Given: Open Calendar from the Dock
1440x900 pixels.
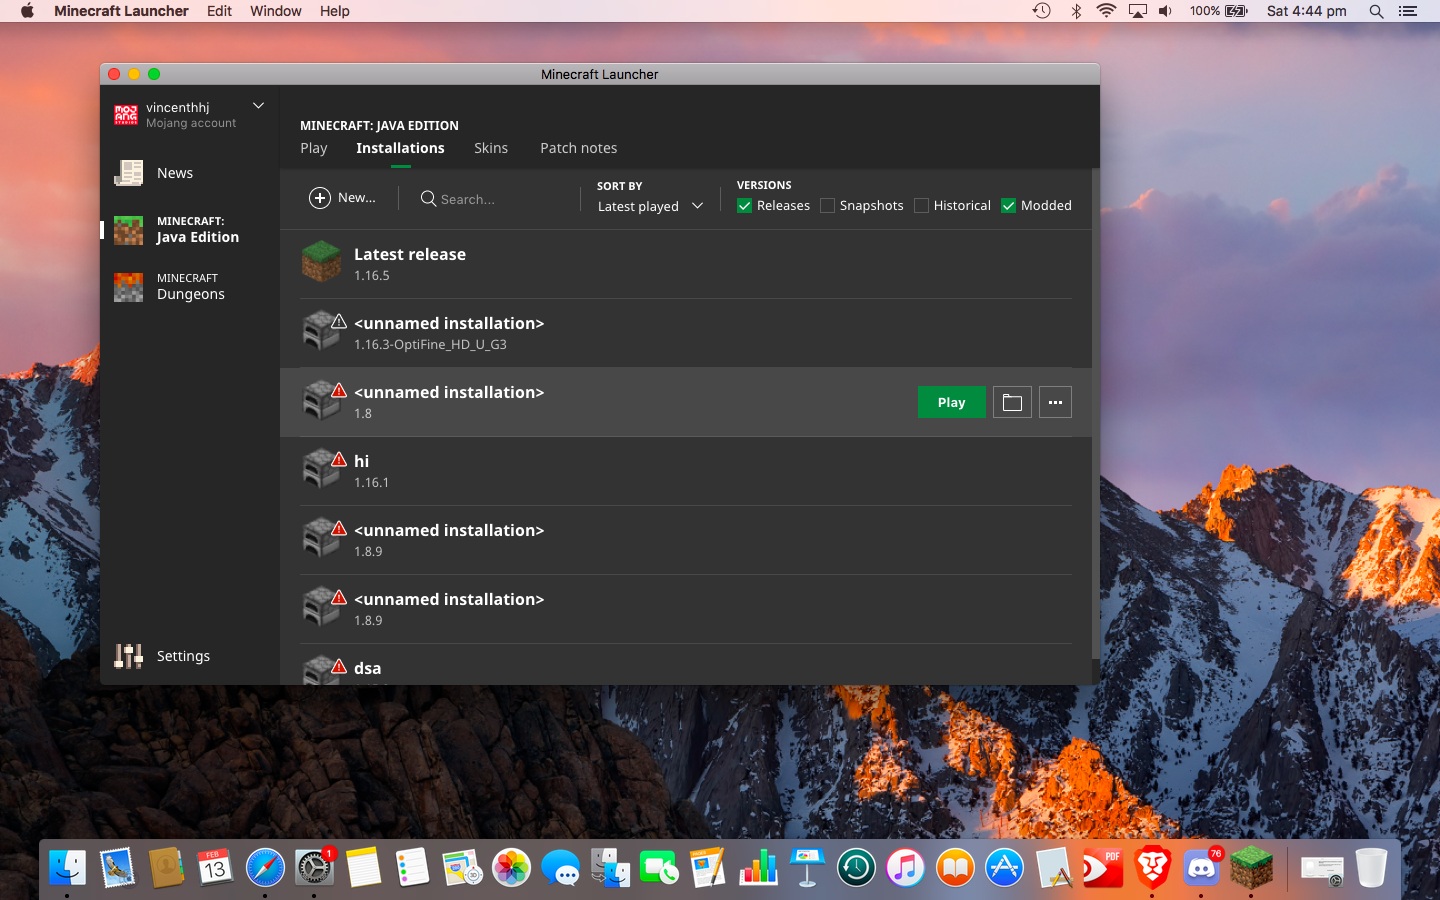Looking at the screenshot, I should [x=215, y=867].
